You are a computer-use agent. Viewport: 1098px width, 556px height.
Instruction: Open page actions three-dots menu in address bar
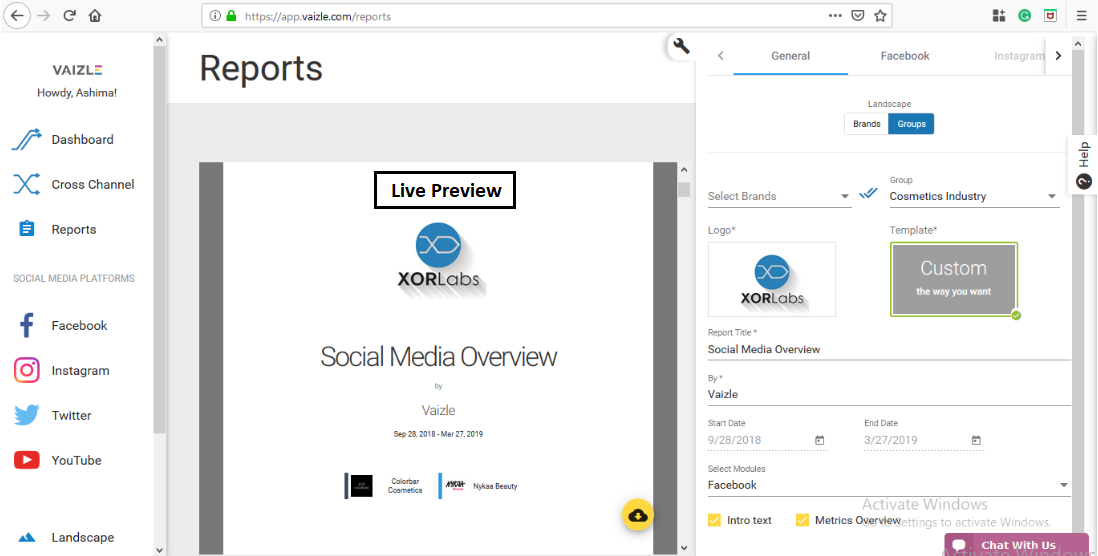(x=835, y=15)
